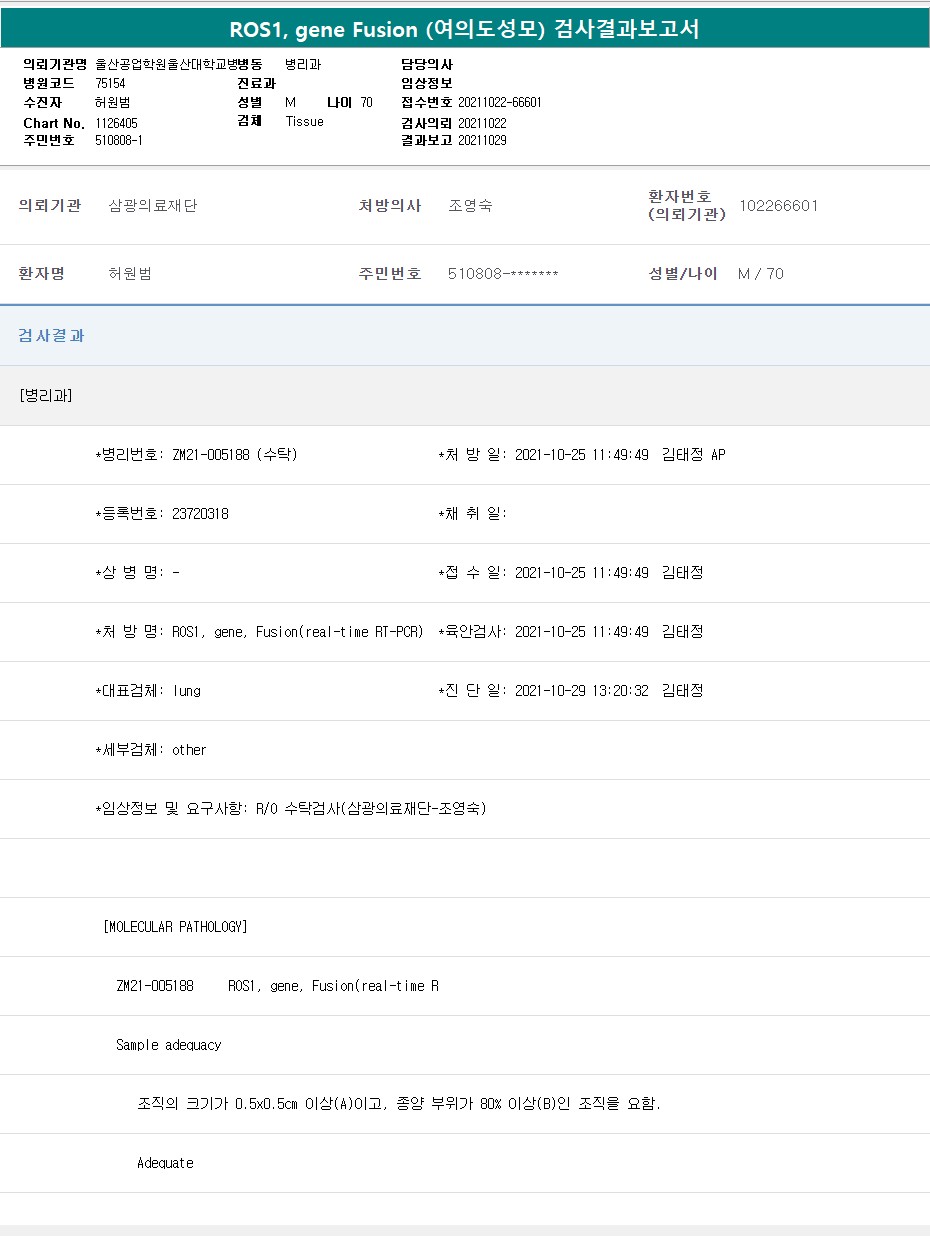The image size is (930, 1236).
Task: Select the patient number 102266601
Action: pyautogui.click(x=778, y=206)
